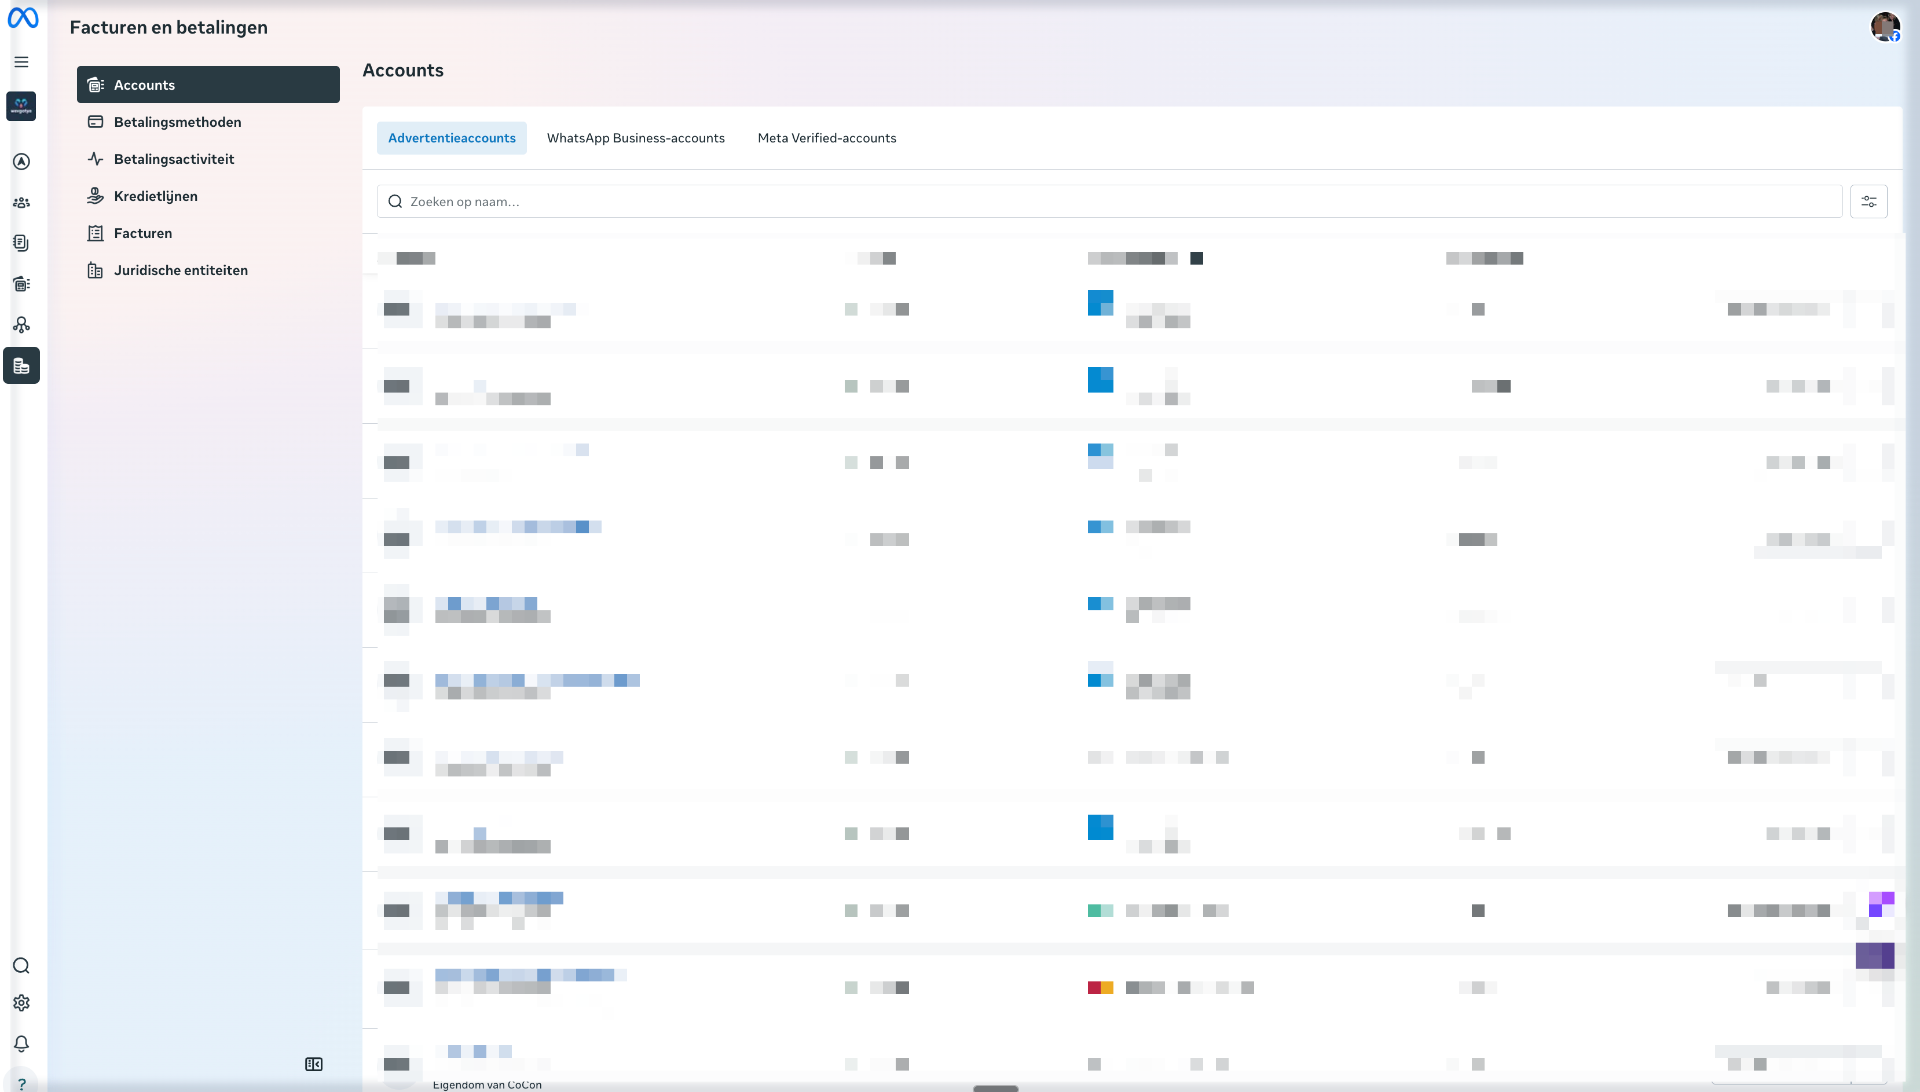Go to Betalingsmethoden

coord(208,122)
